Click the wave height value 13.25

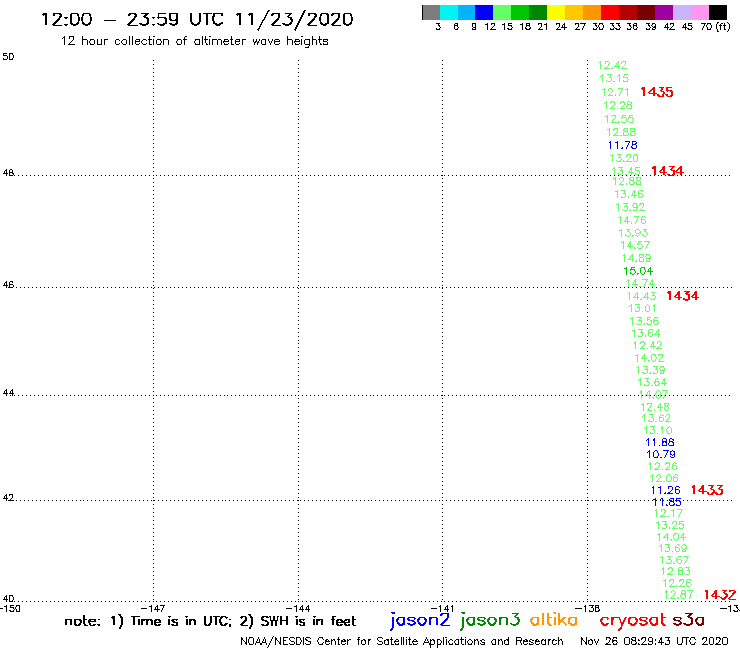[x=670, y=525]
